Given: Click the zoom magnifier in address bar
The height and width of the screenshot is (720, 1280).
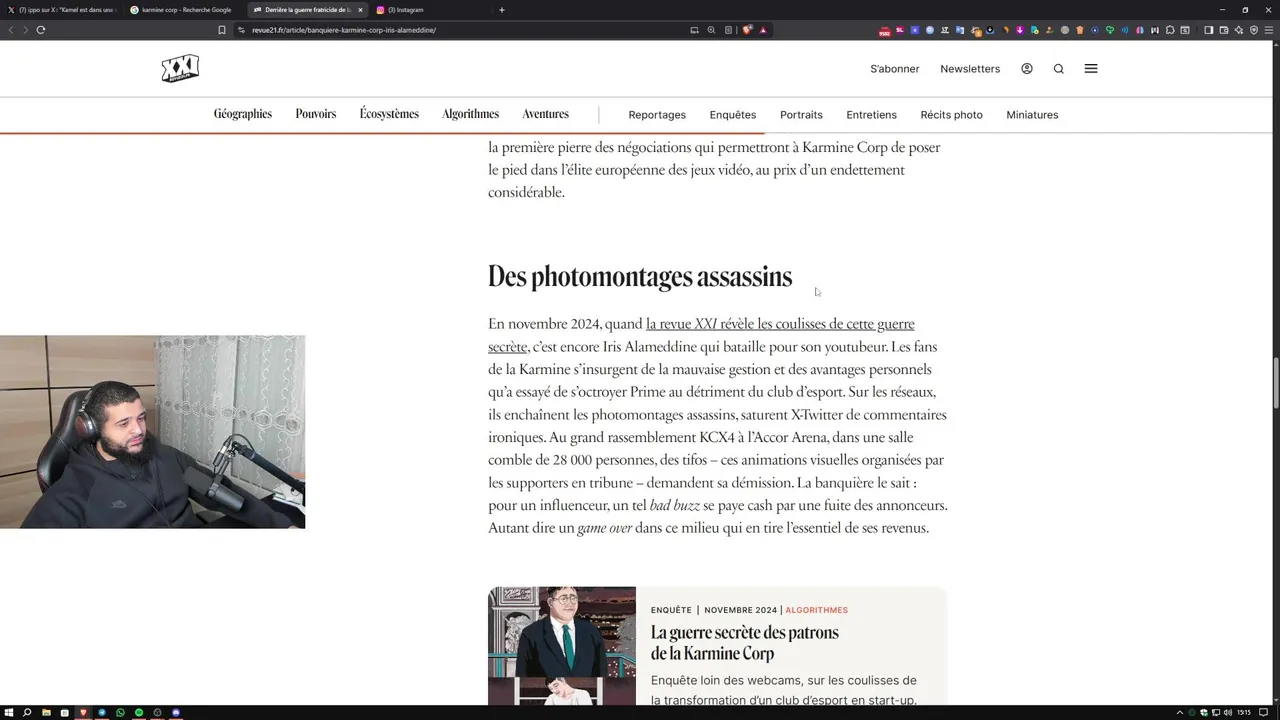Looking at the screenshot, I should coord(711,30).
